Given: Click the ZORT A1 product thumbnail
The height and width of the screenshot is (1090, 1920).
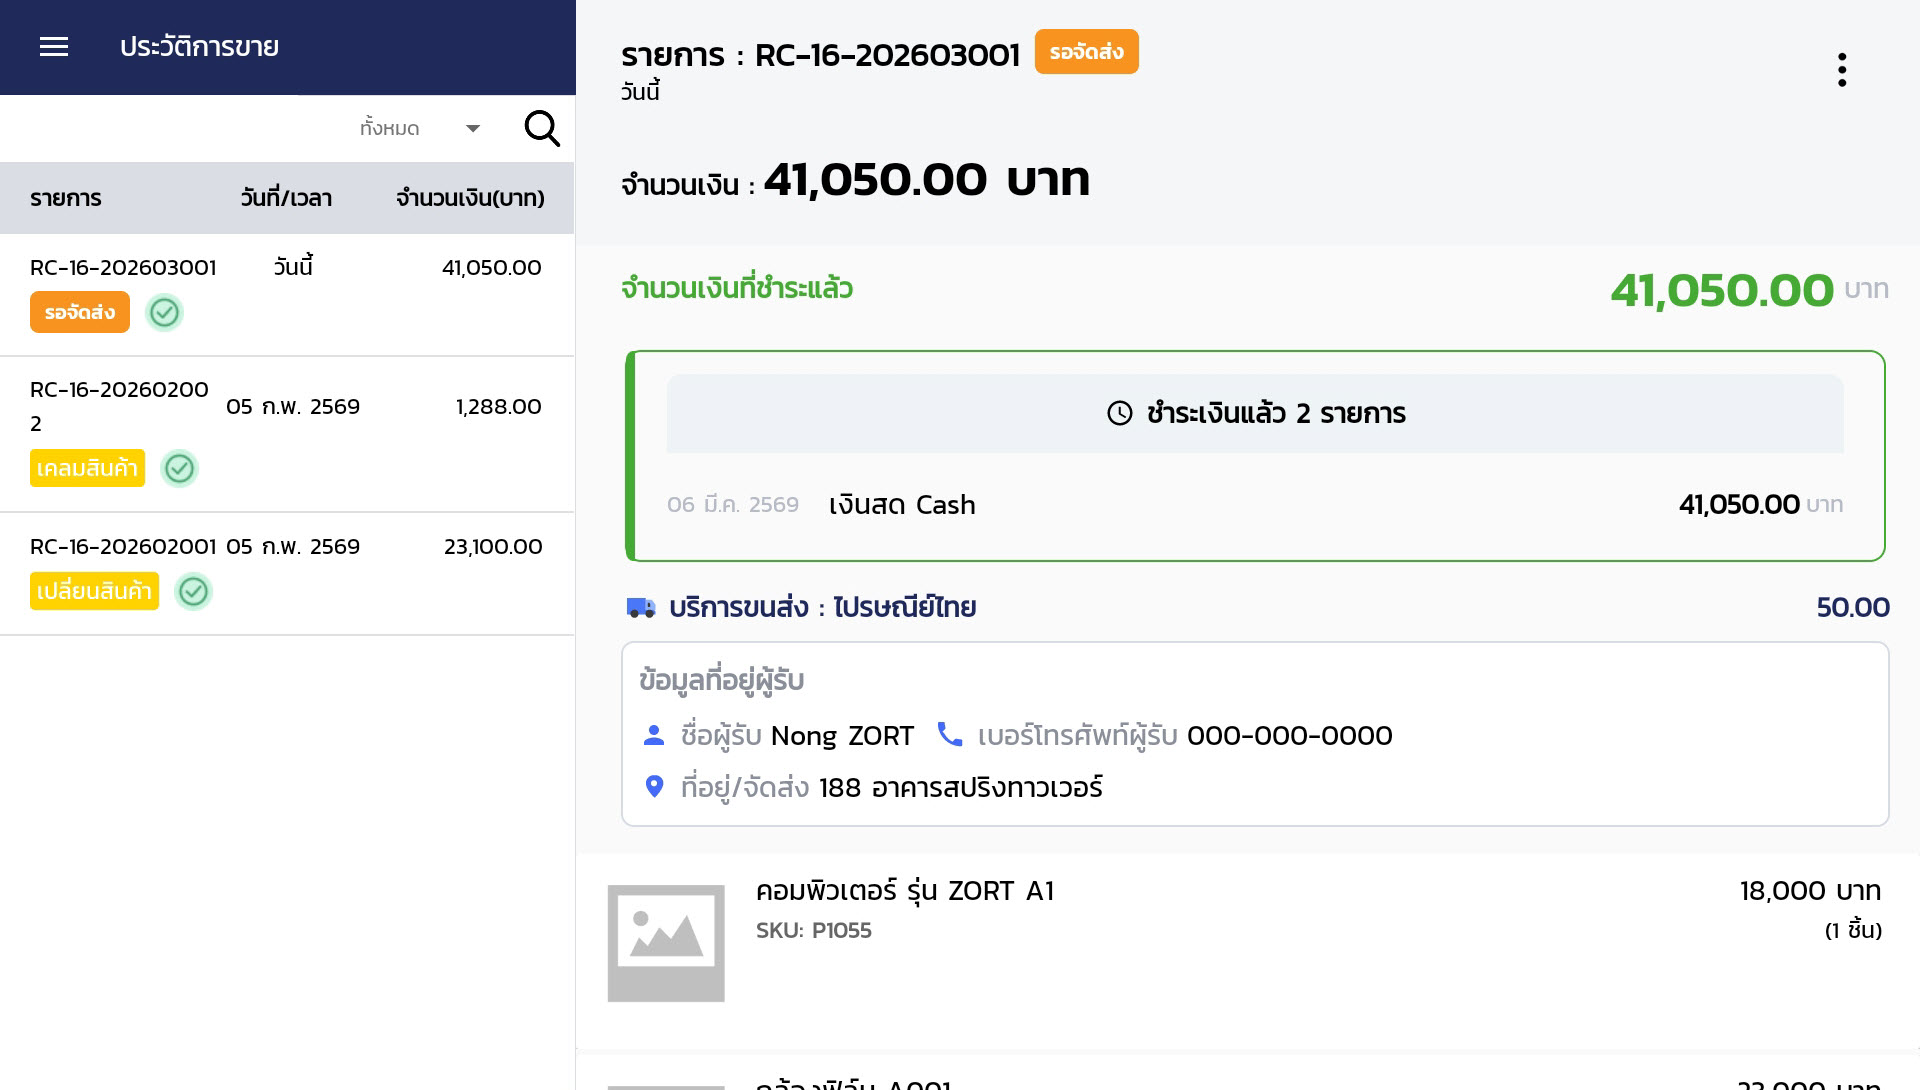Looking at the screenshot, I should (x=666, y=943).
